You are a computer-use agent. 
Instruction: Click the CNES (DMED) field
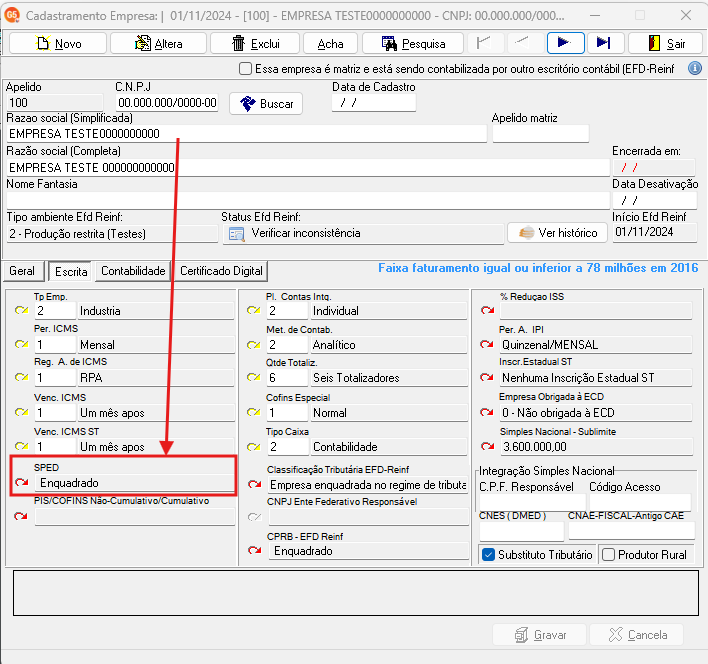522,530
